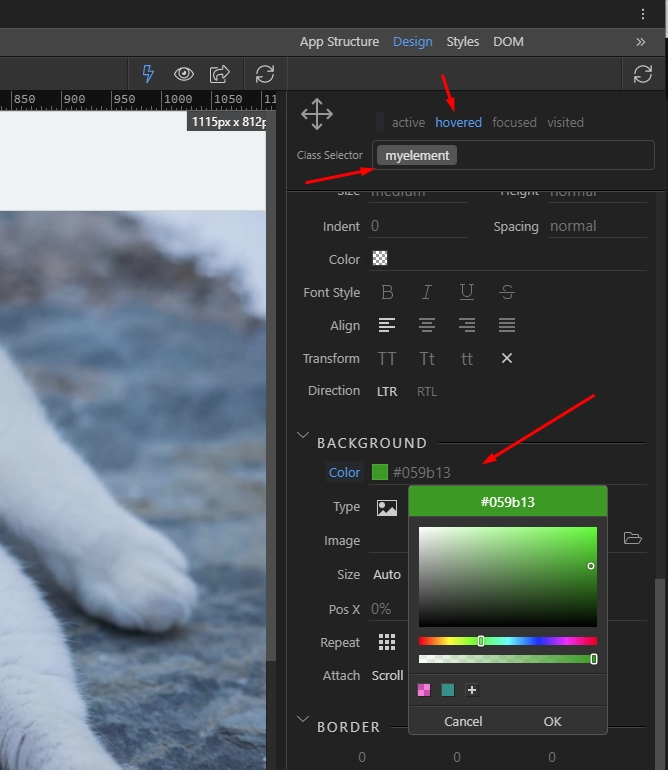Viewport: 668px width, 770px height.
Task: Edit the Pos X field
Action: 388,609
